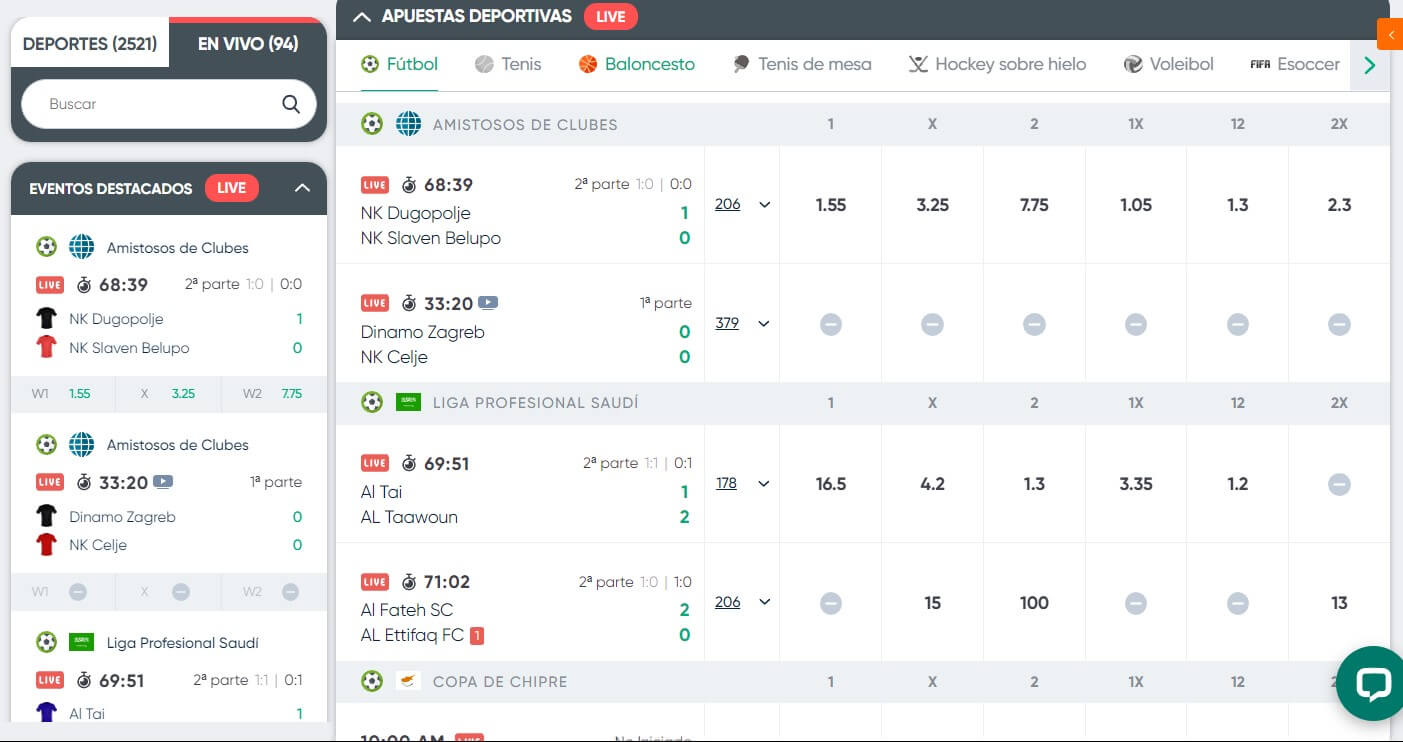Bet on 1.55 odds for NK Dugopolje win

pos(830,205)
